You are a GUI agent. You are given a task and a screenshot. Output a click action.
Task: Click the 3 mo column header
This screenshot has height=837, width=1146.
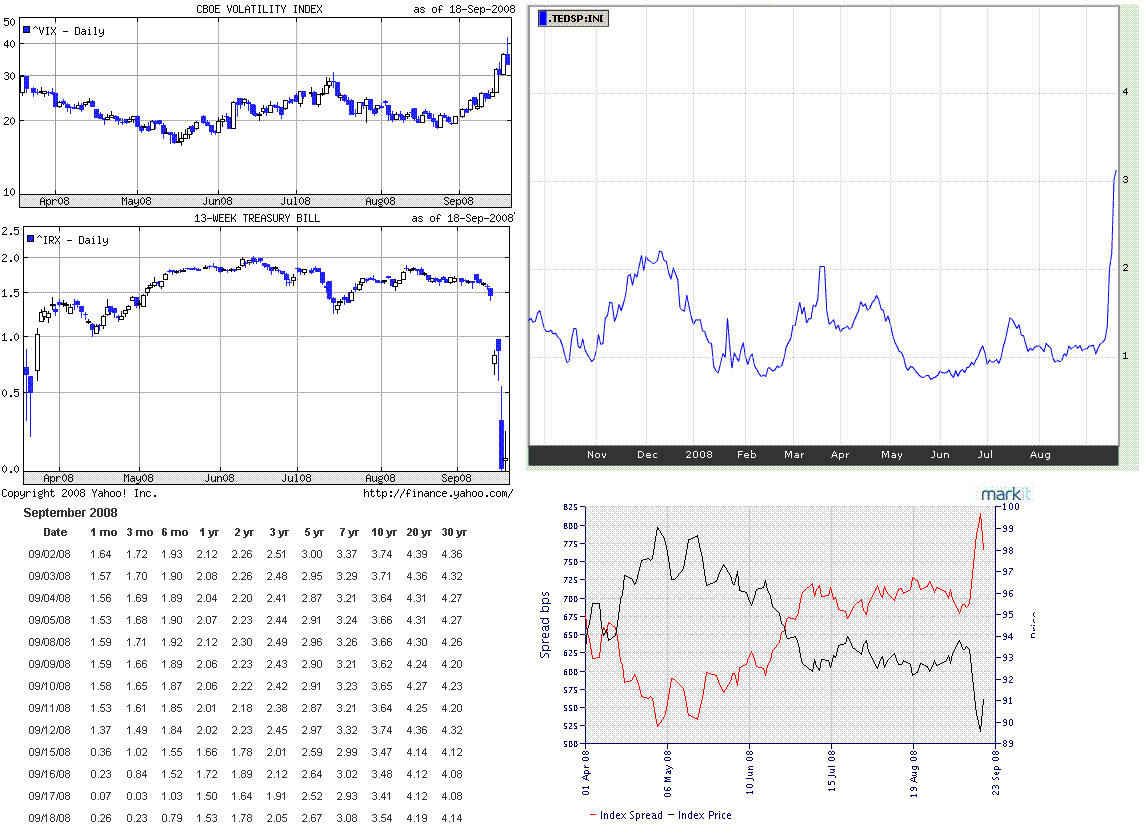140,532
